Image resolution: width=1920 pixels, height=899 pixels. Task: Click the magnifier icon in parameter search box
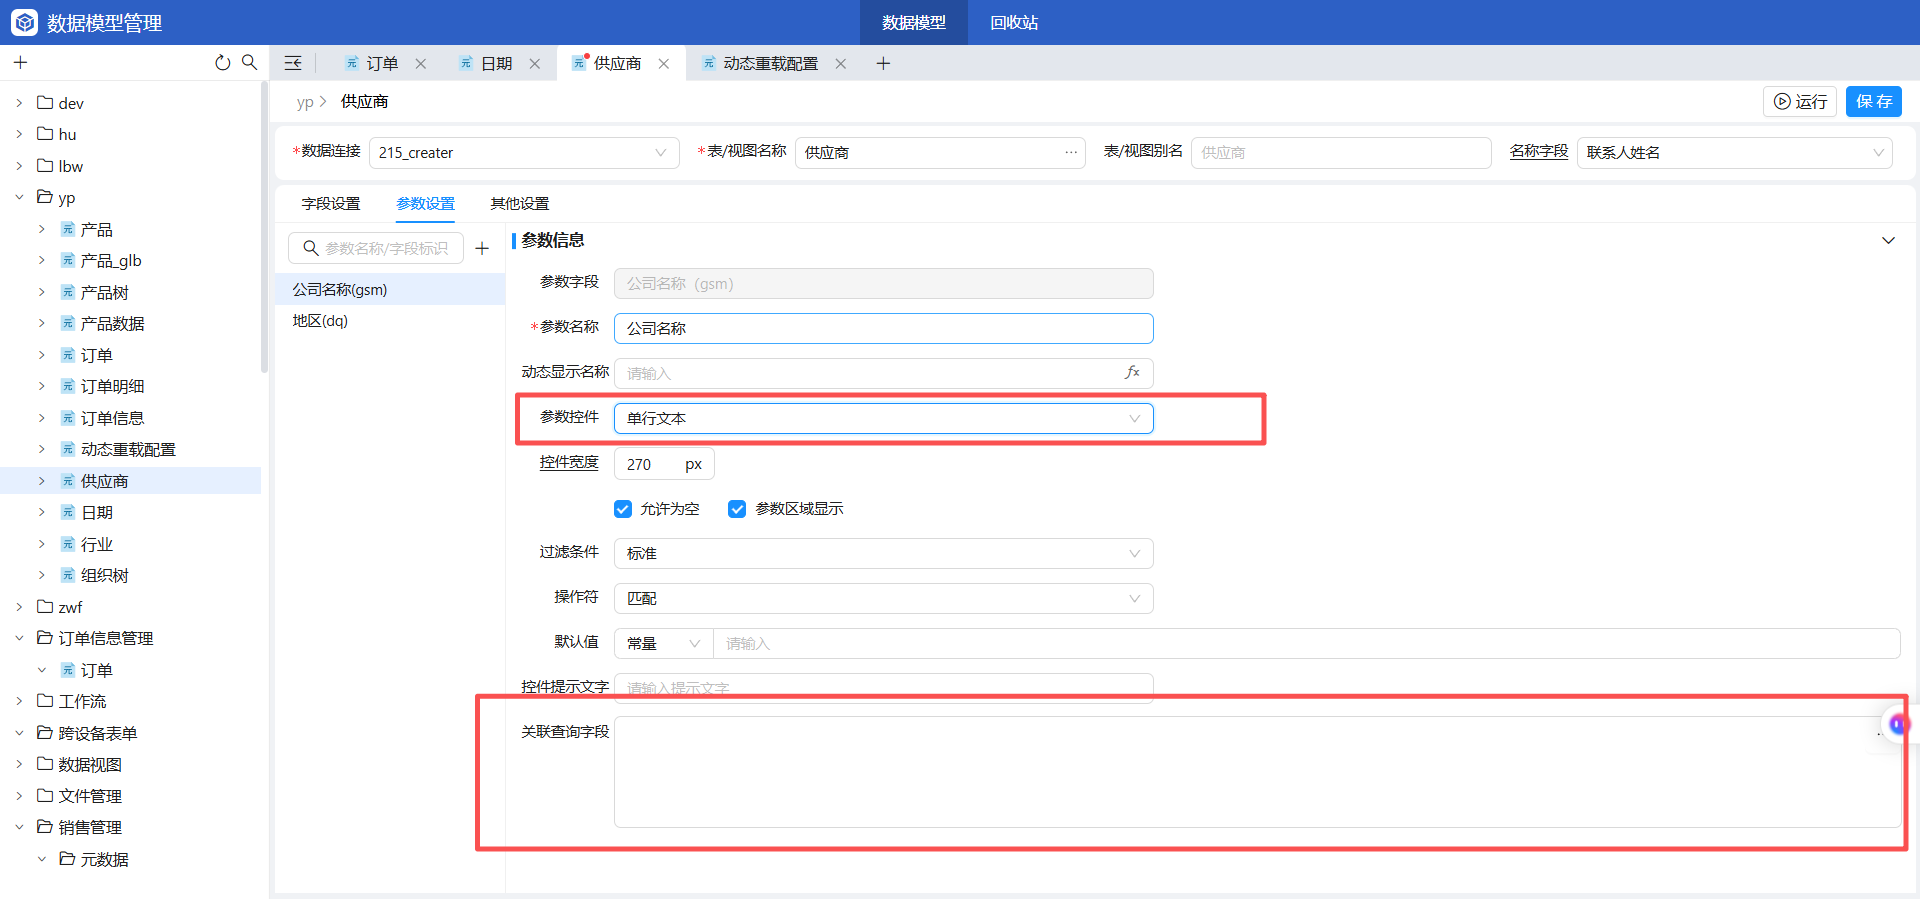click(311, 248)
